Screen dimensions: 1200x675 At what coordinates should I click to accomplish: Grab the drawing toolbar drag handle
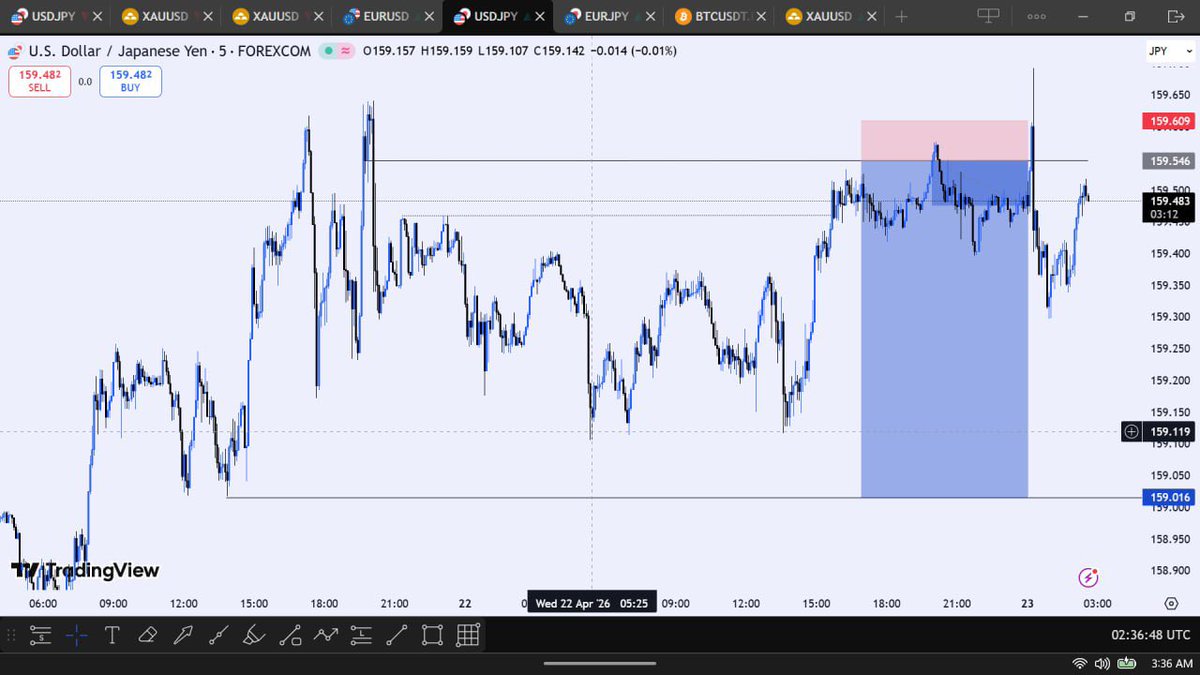pyautogui.click(x=12, y=634)
